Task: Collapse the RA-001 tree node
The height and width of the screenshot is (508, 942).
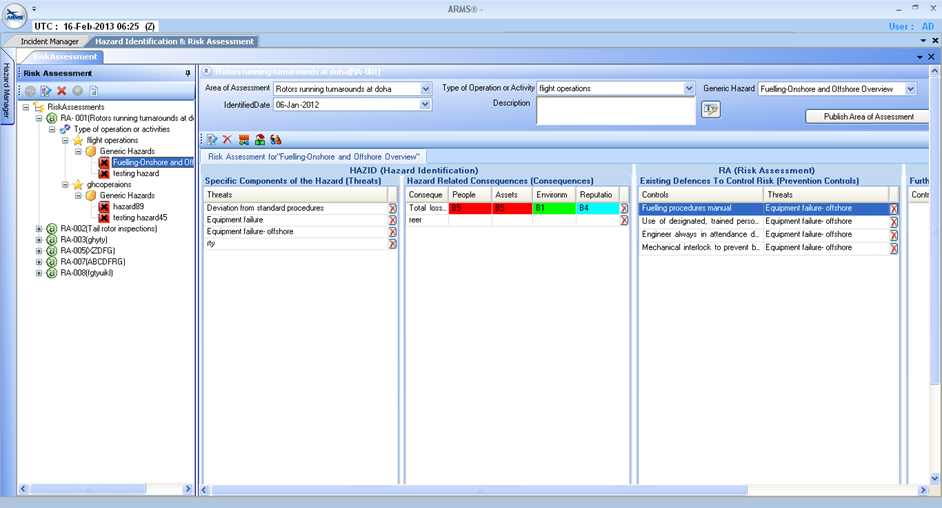Action: (40, 117)
